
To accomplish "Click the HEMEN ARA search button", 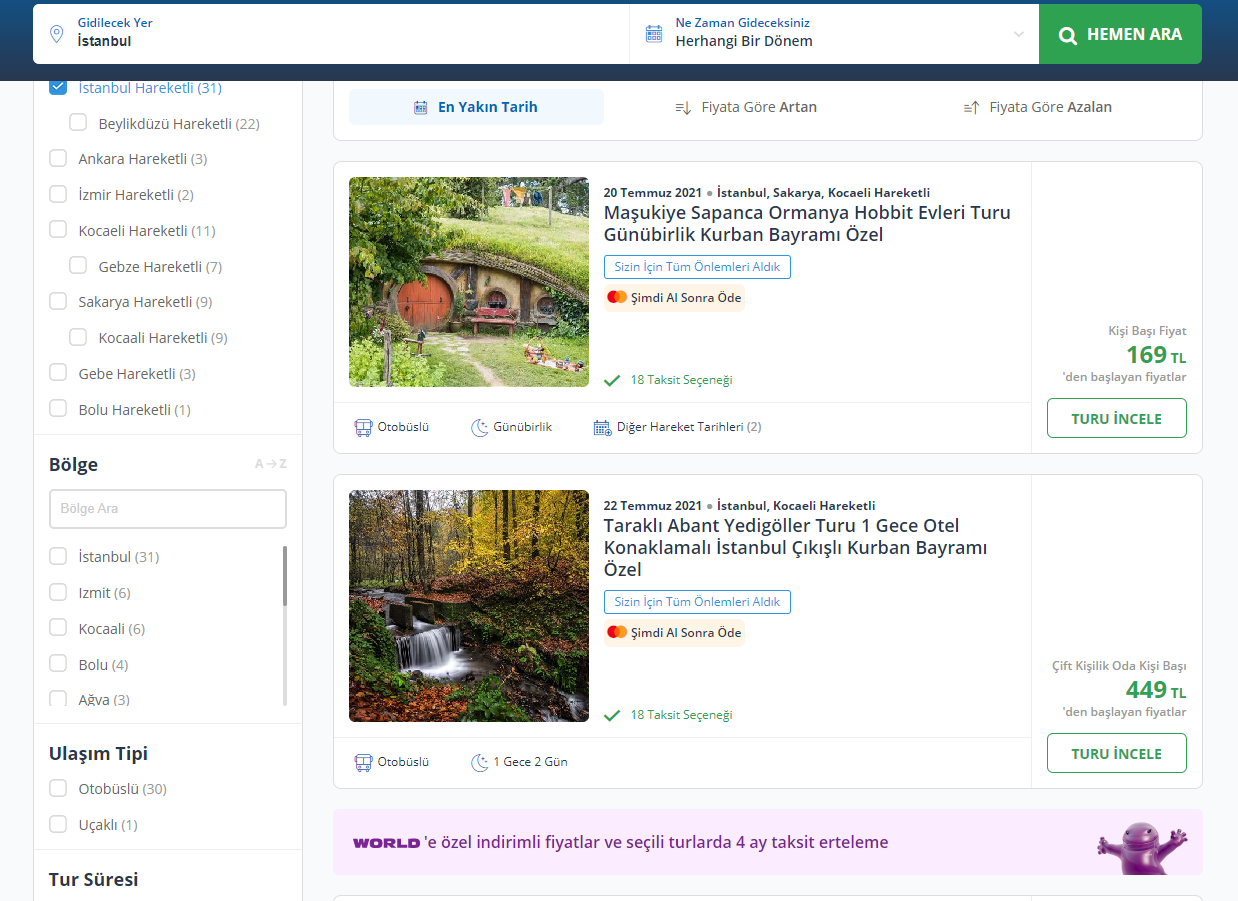I will pos(1120,34).
